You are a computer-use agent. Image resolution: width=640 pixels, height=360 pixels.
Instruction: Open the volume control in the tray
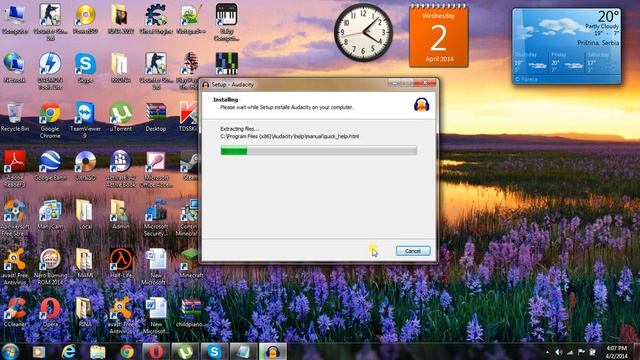[x=558, y=352]
